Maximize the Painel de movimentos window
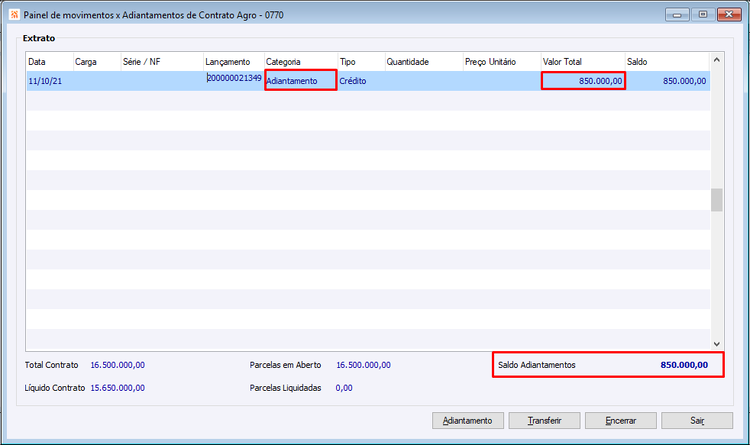 [703, 14]
